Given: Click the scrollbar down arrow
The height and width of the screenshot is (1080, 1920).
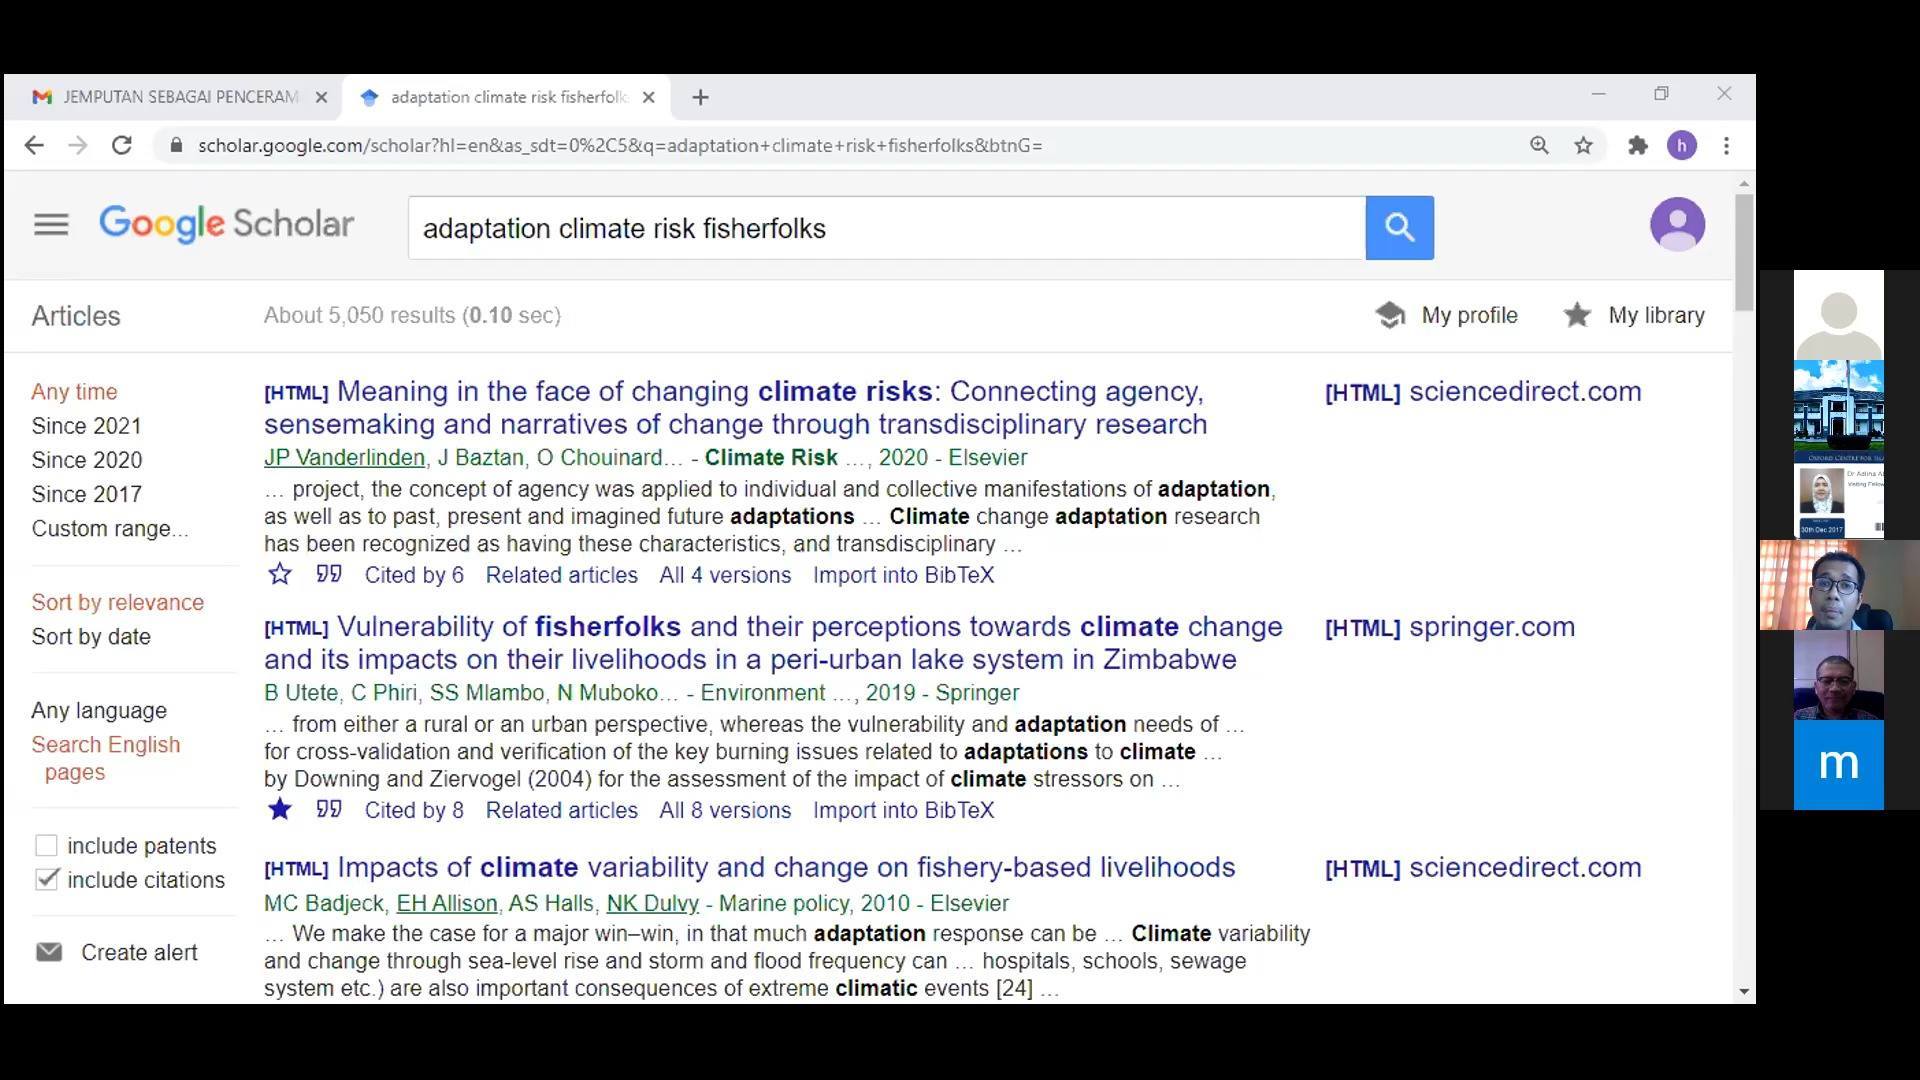Looking at the screenshot, I should point(1744,992).
